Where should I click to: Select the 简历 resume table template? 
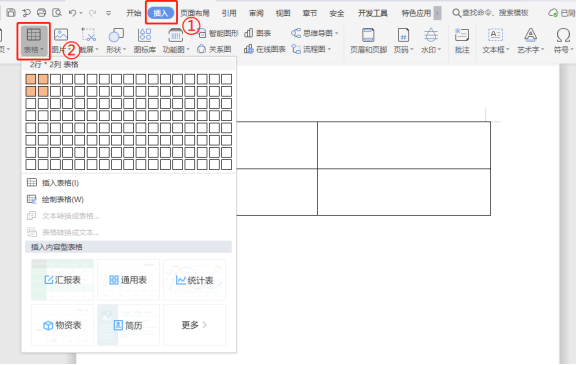point(128,325)
